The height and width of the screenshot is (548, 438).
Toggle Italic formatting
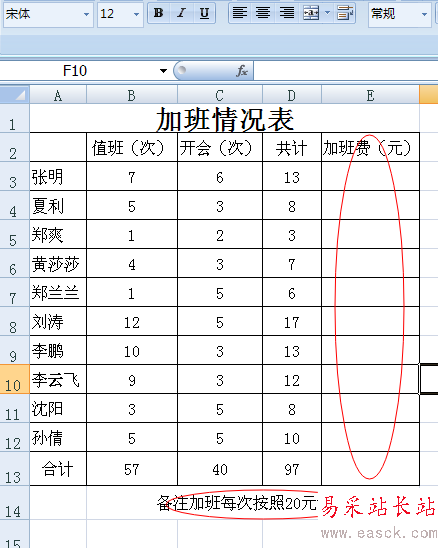click(x=181, y=14)
